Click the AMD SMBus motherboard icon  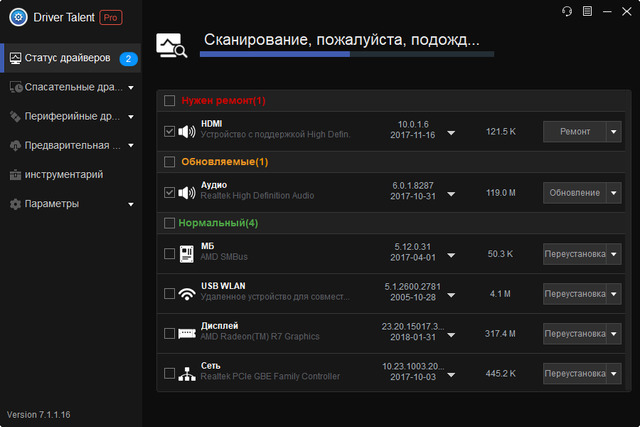point(187,254)
